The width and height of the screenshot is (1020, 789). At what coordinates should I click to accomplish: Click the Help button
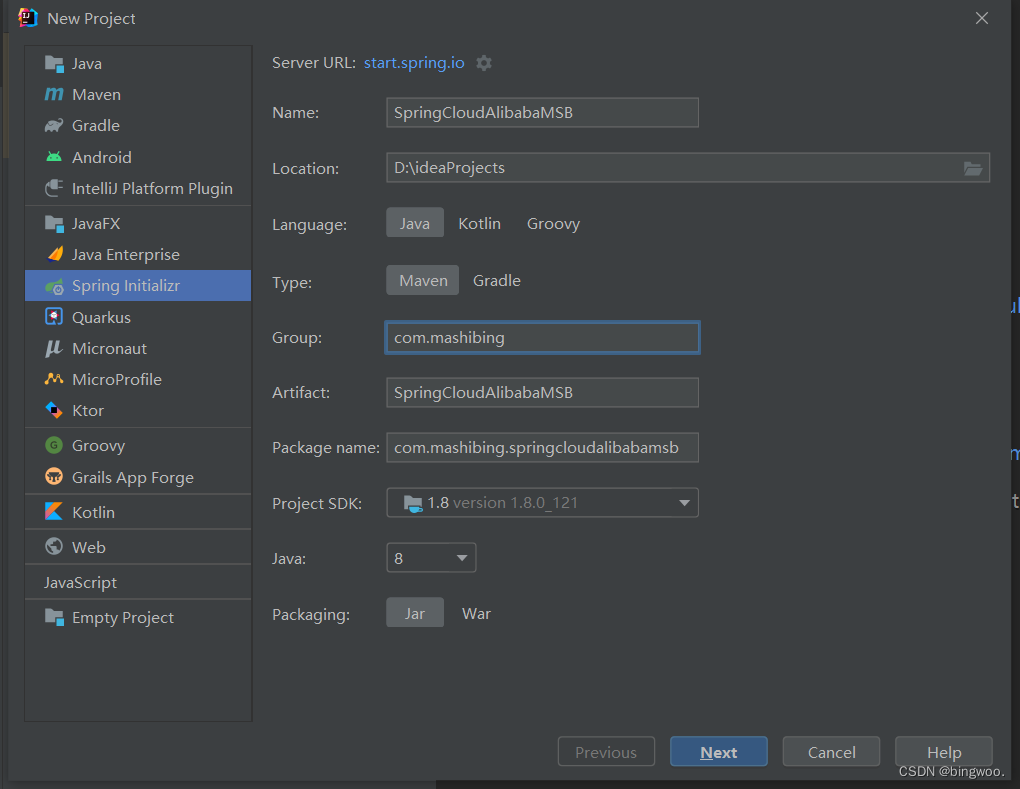[x=944, y=752]
